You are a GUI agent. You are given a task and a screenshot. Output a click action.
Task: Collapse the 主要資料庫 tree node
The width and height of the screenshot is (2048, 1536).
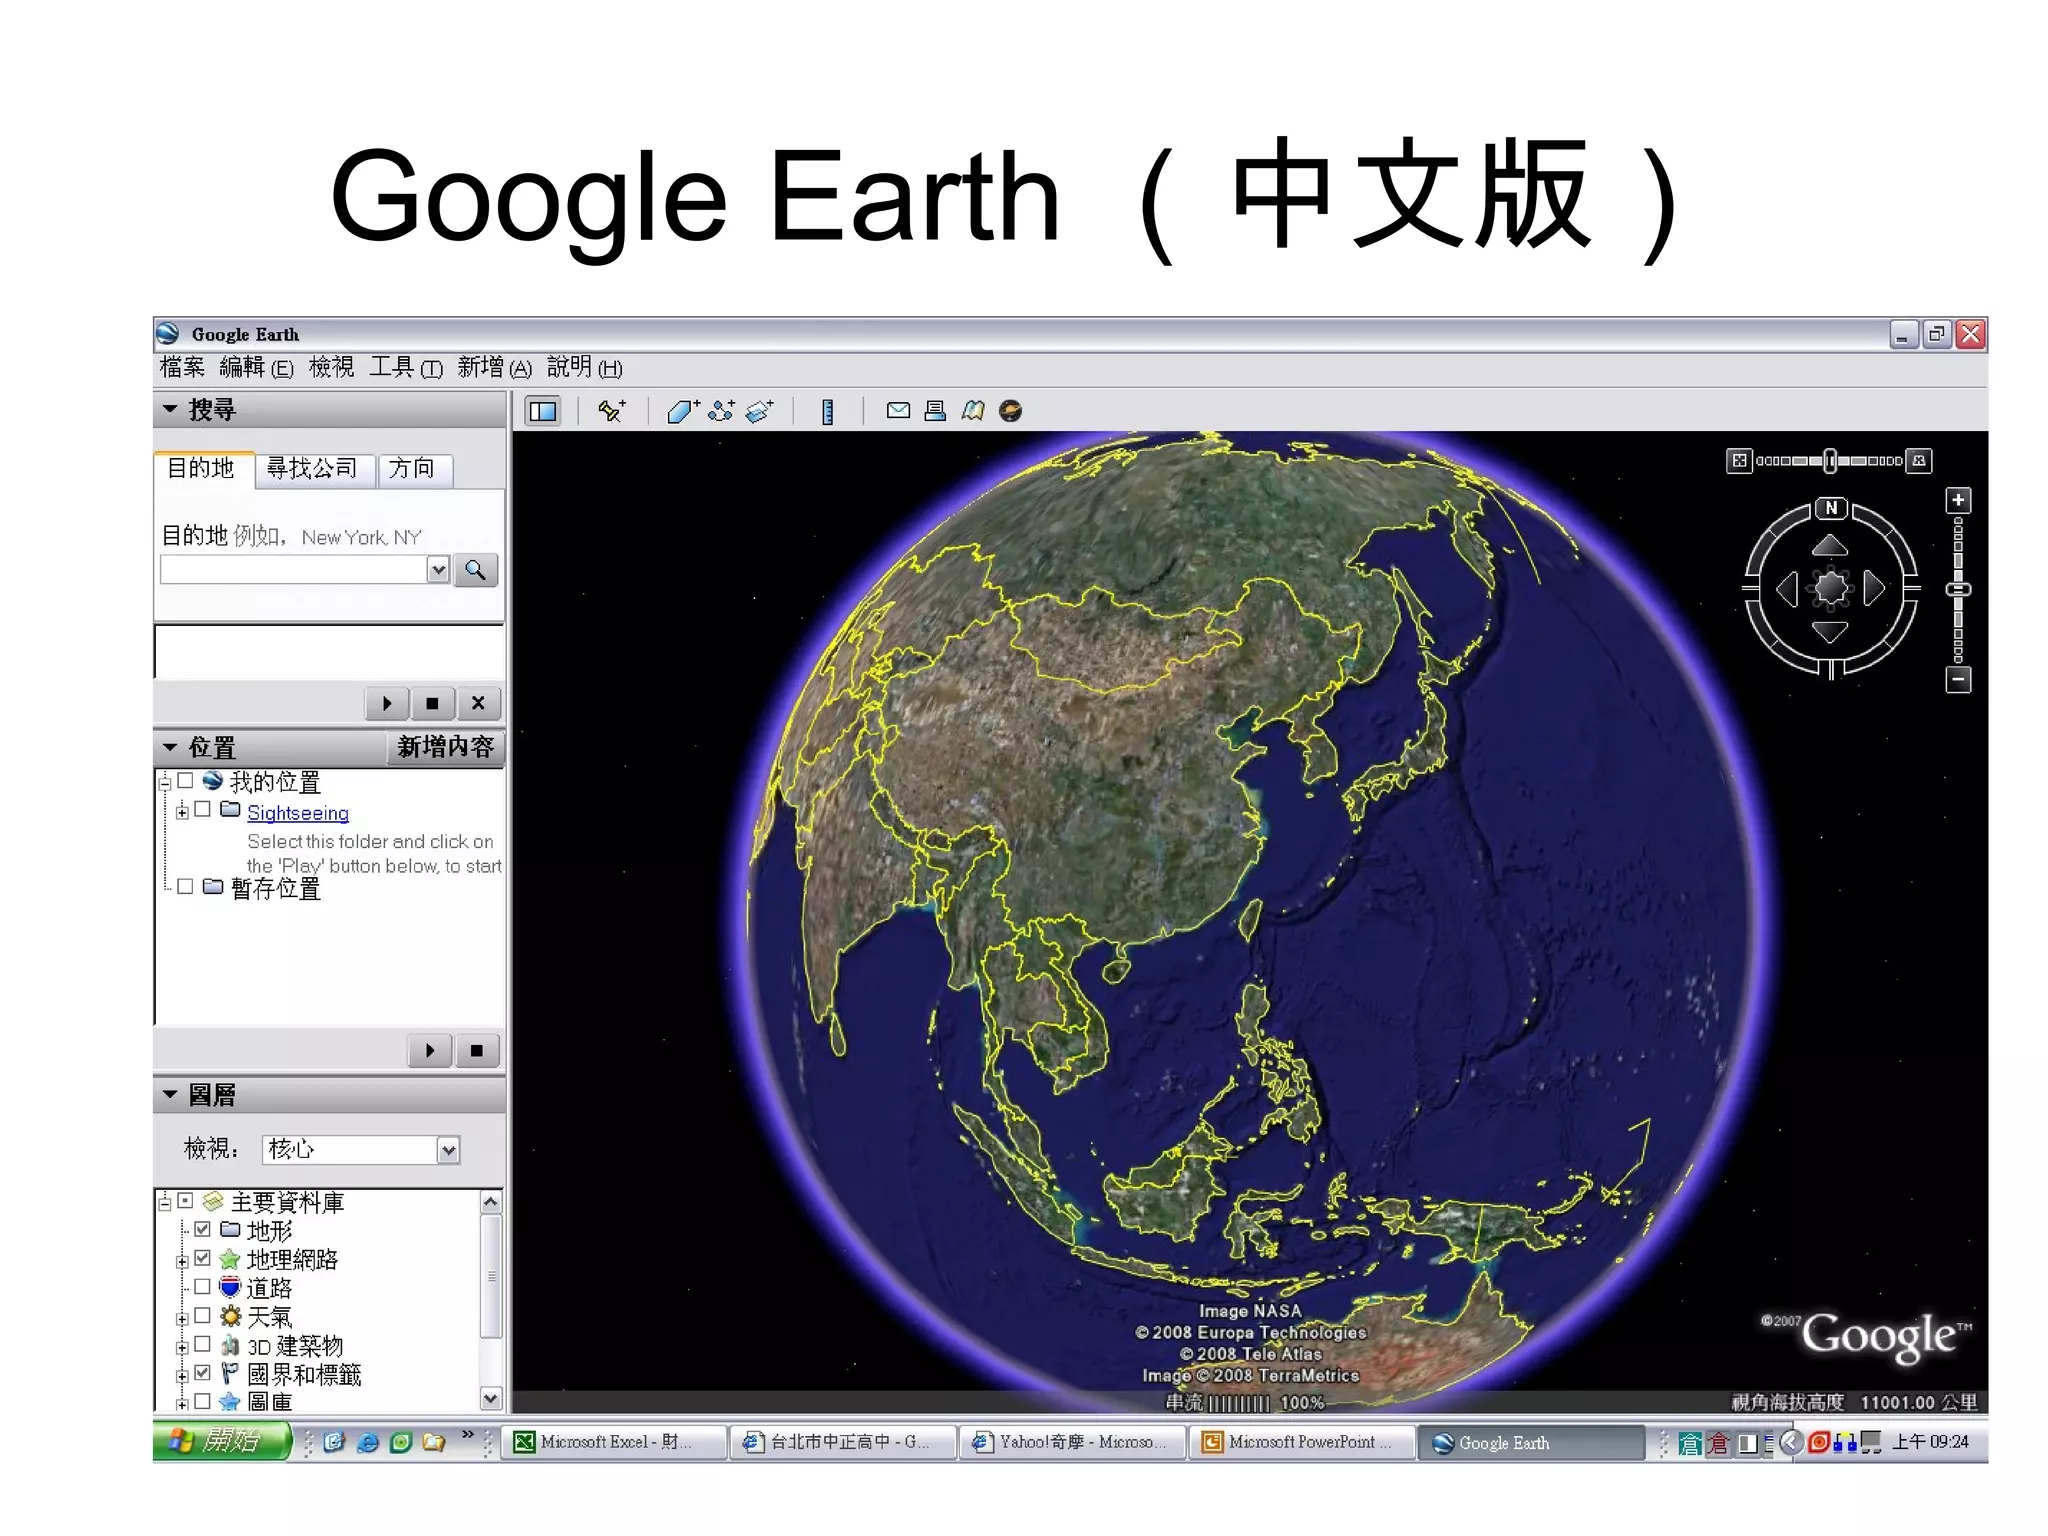click(165, 1202)
